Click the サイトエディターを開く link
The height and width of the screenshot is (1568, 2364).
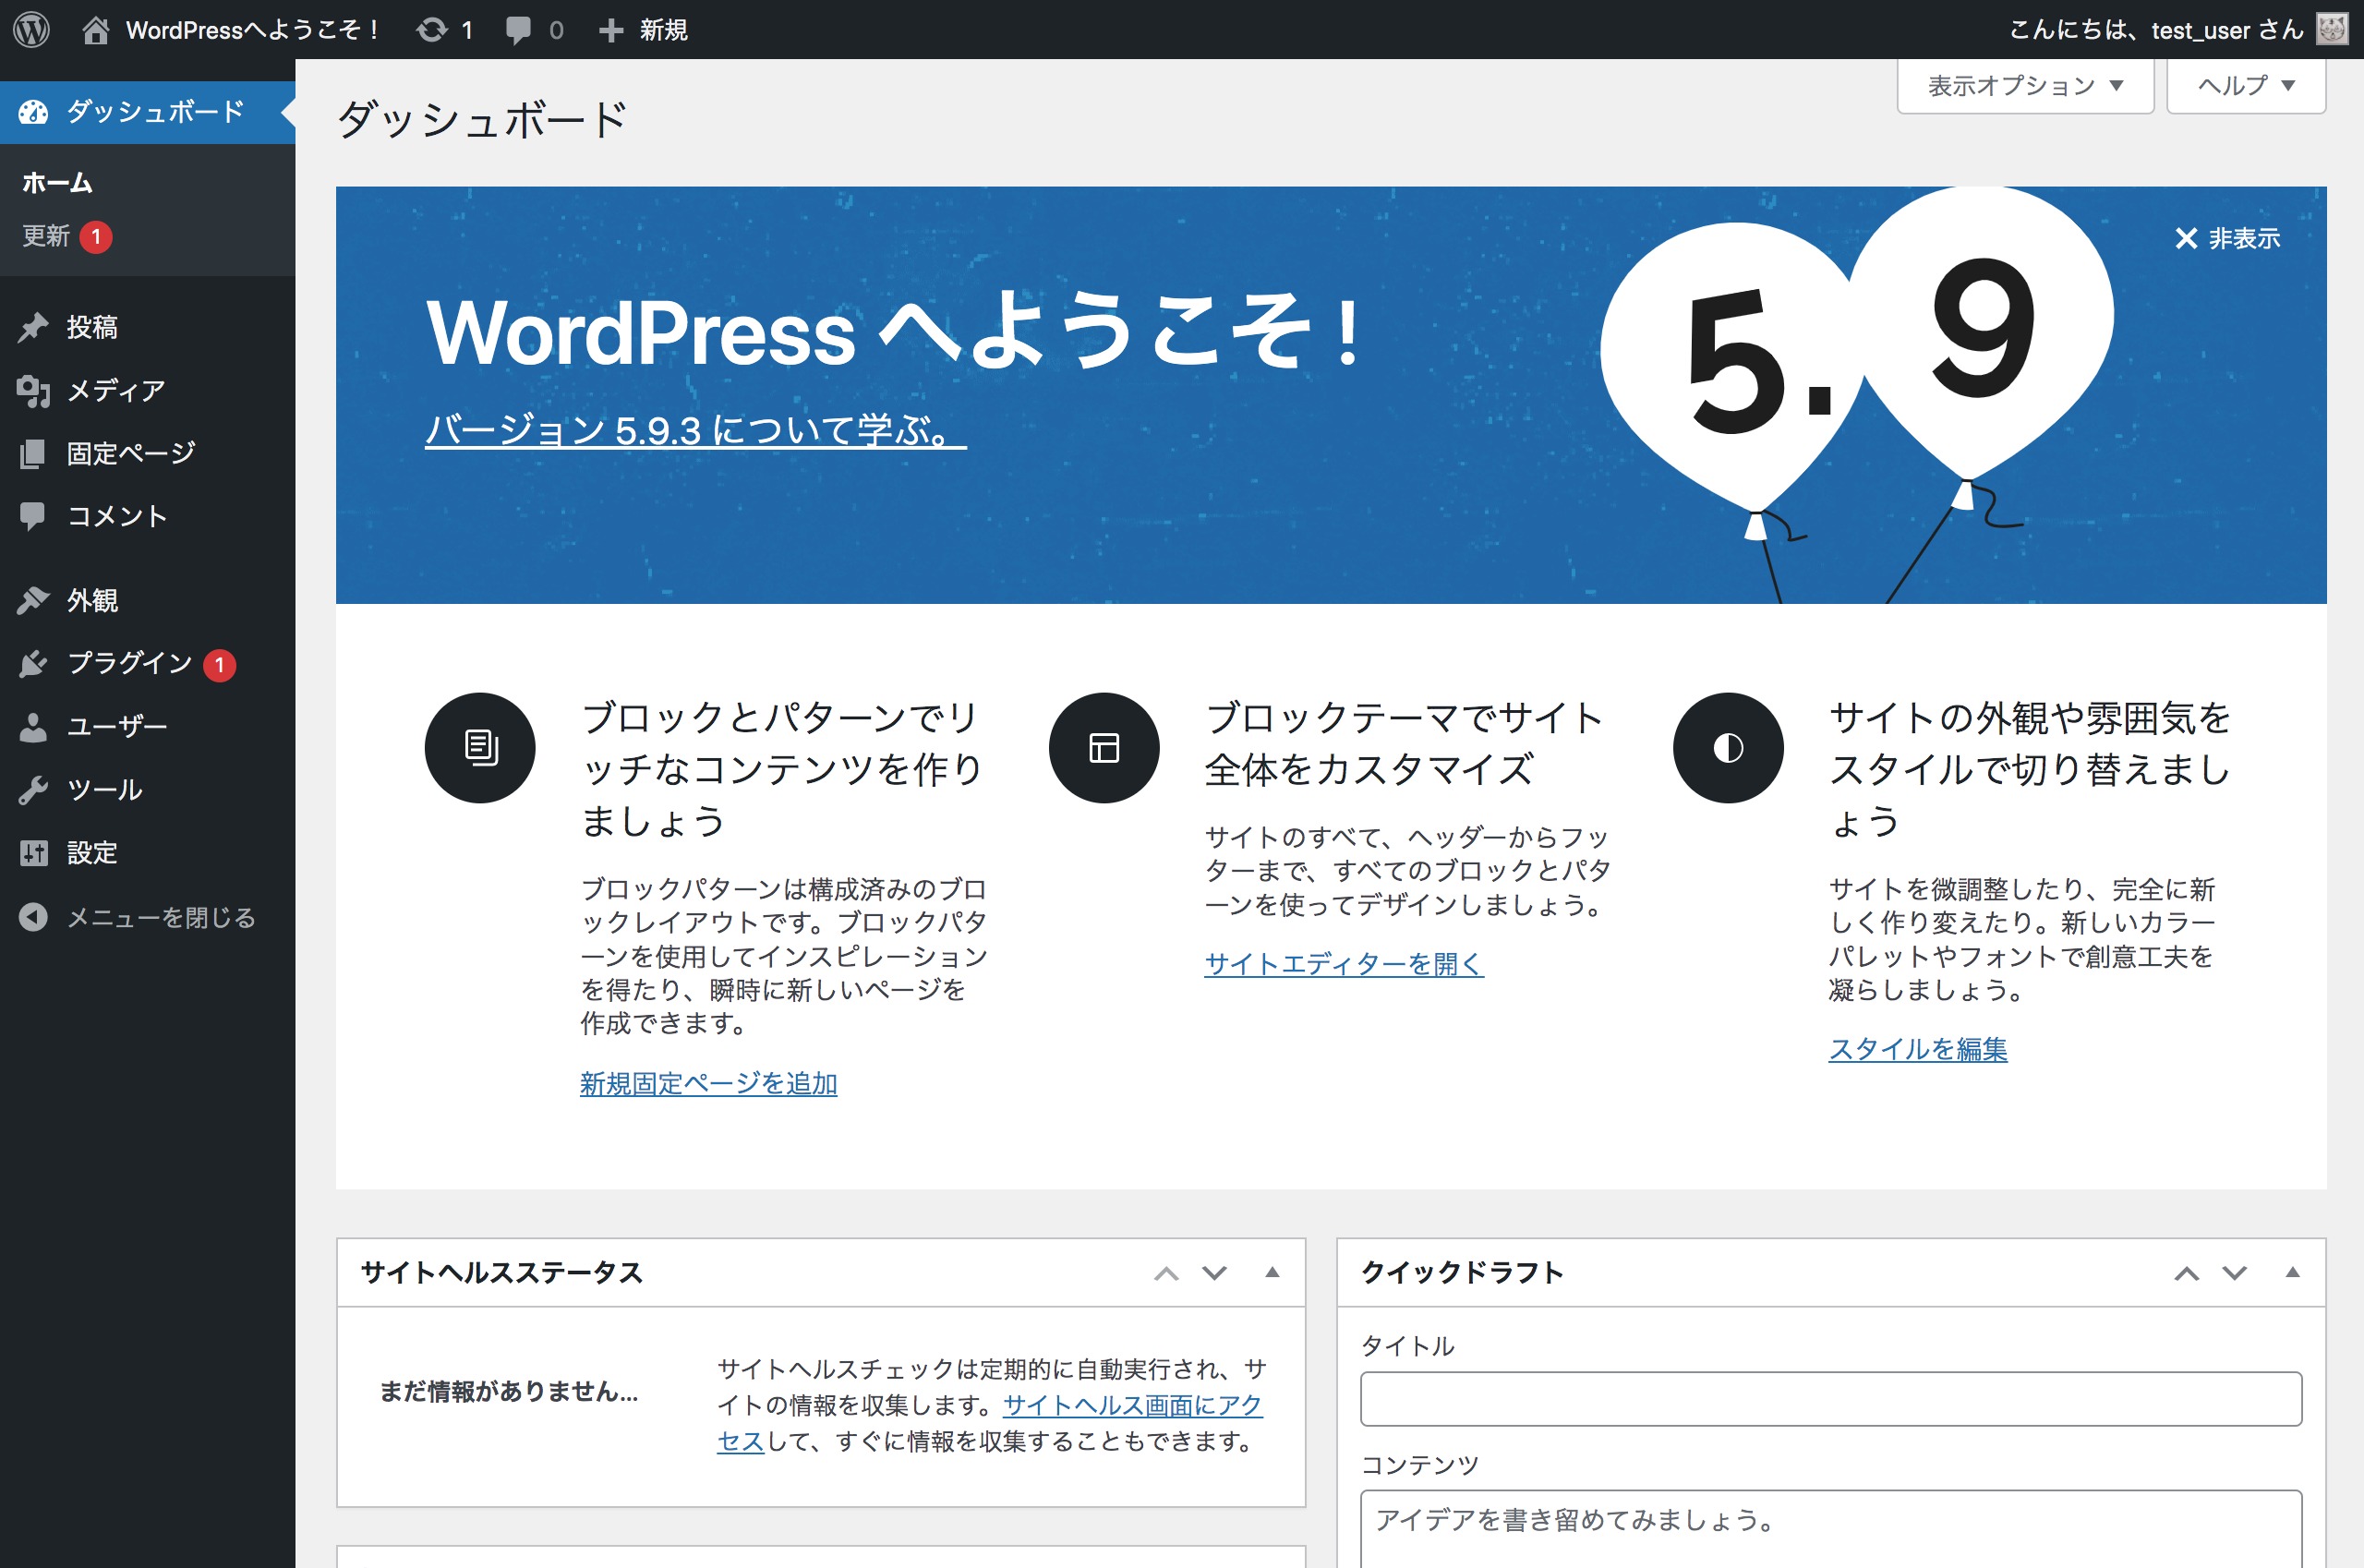(1343, 963)
